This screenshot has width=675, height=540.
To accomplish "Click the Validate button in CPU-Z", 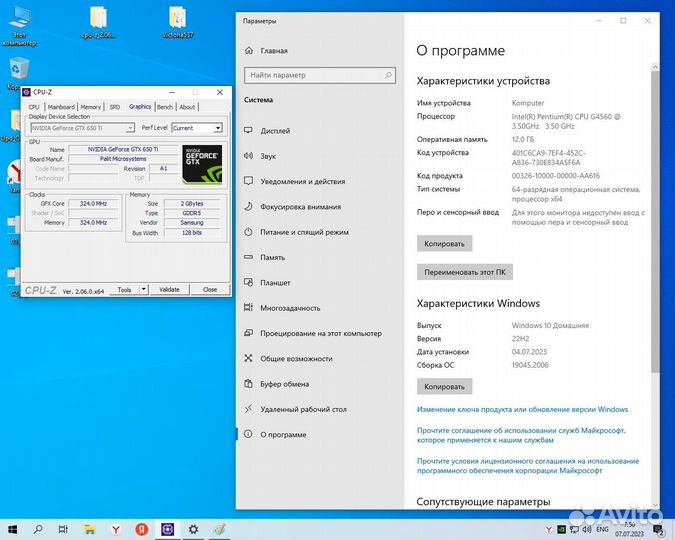I will coord(169,289).
